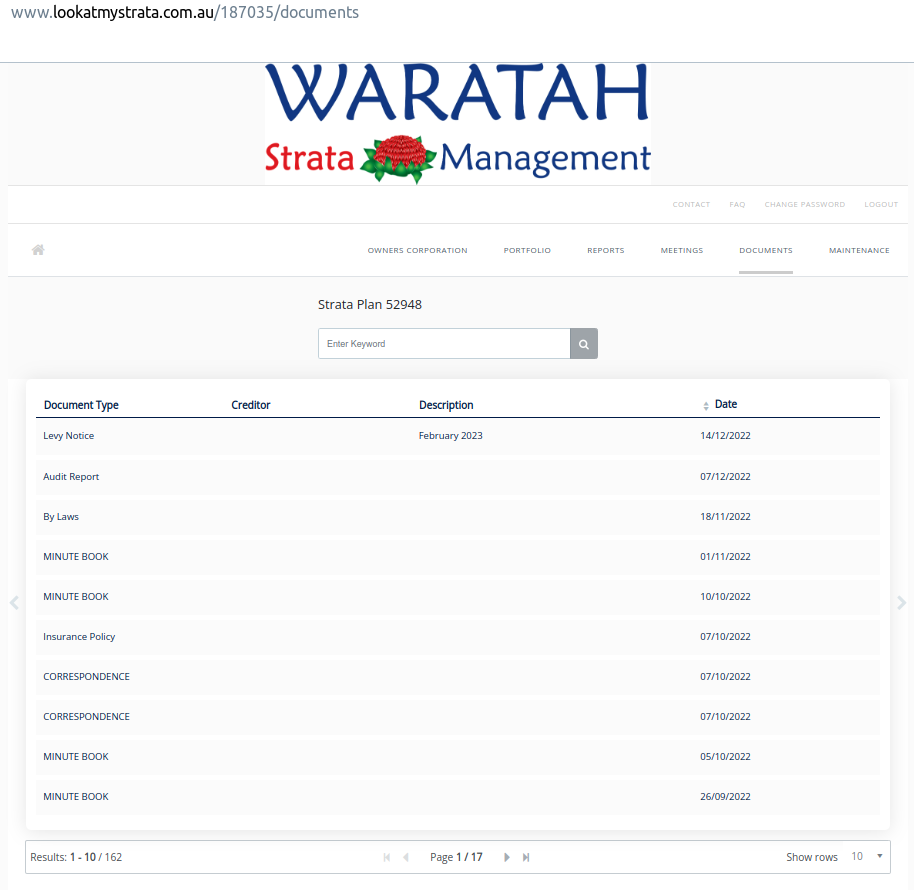The image size is (914, 890).
Task: Open the FAQ link
Action: point(737,205)
